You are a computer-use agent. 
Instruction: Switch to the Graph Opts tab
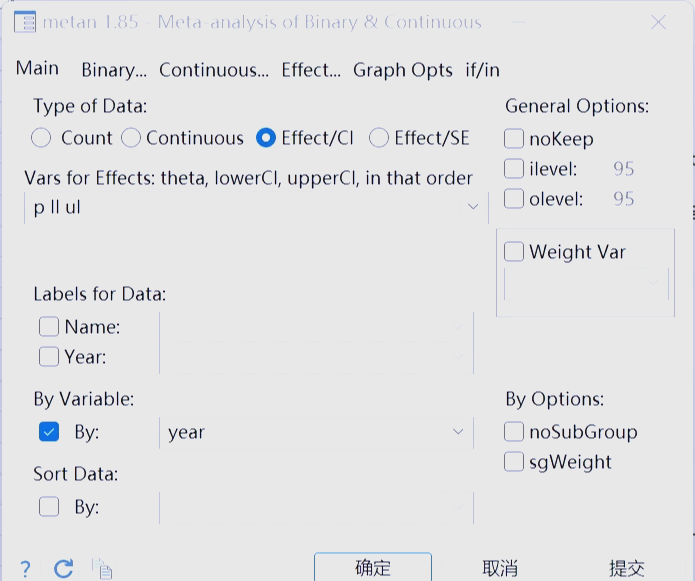402,70
